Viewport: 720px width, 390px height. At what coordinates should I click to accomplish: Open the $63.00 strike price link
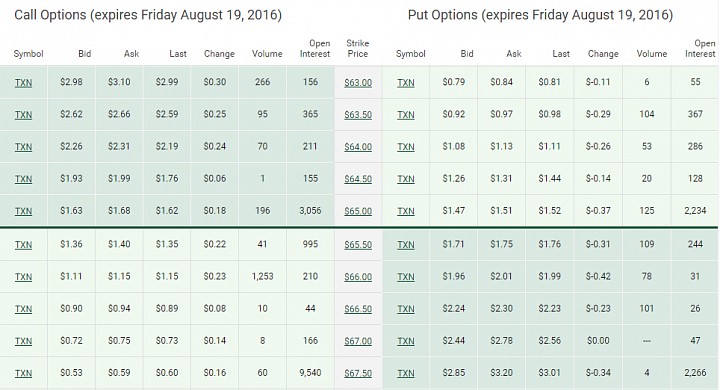(x=358, y=83)
